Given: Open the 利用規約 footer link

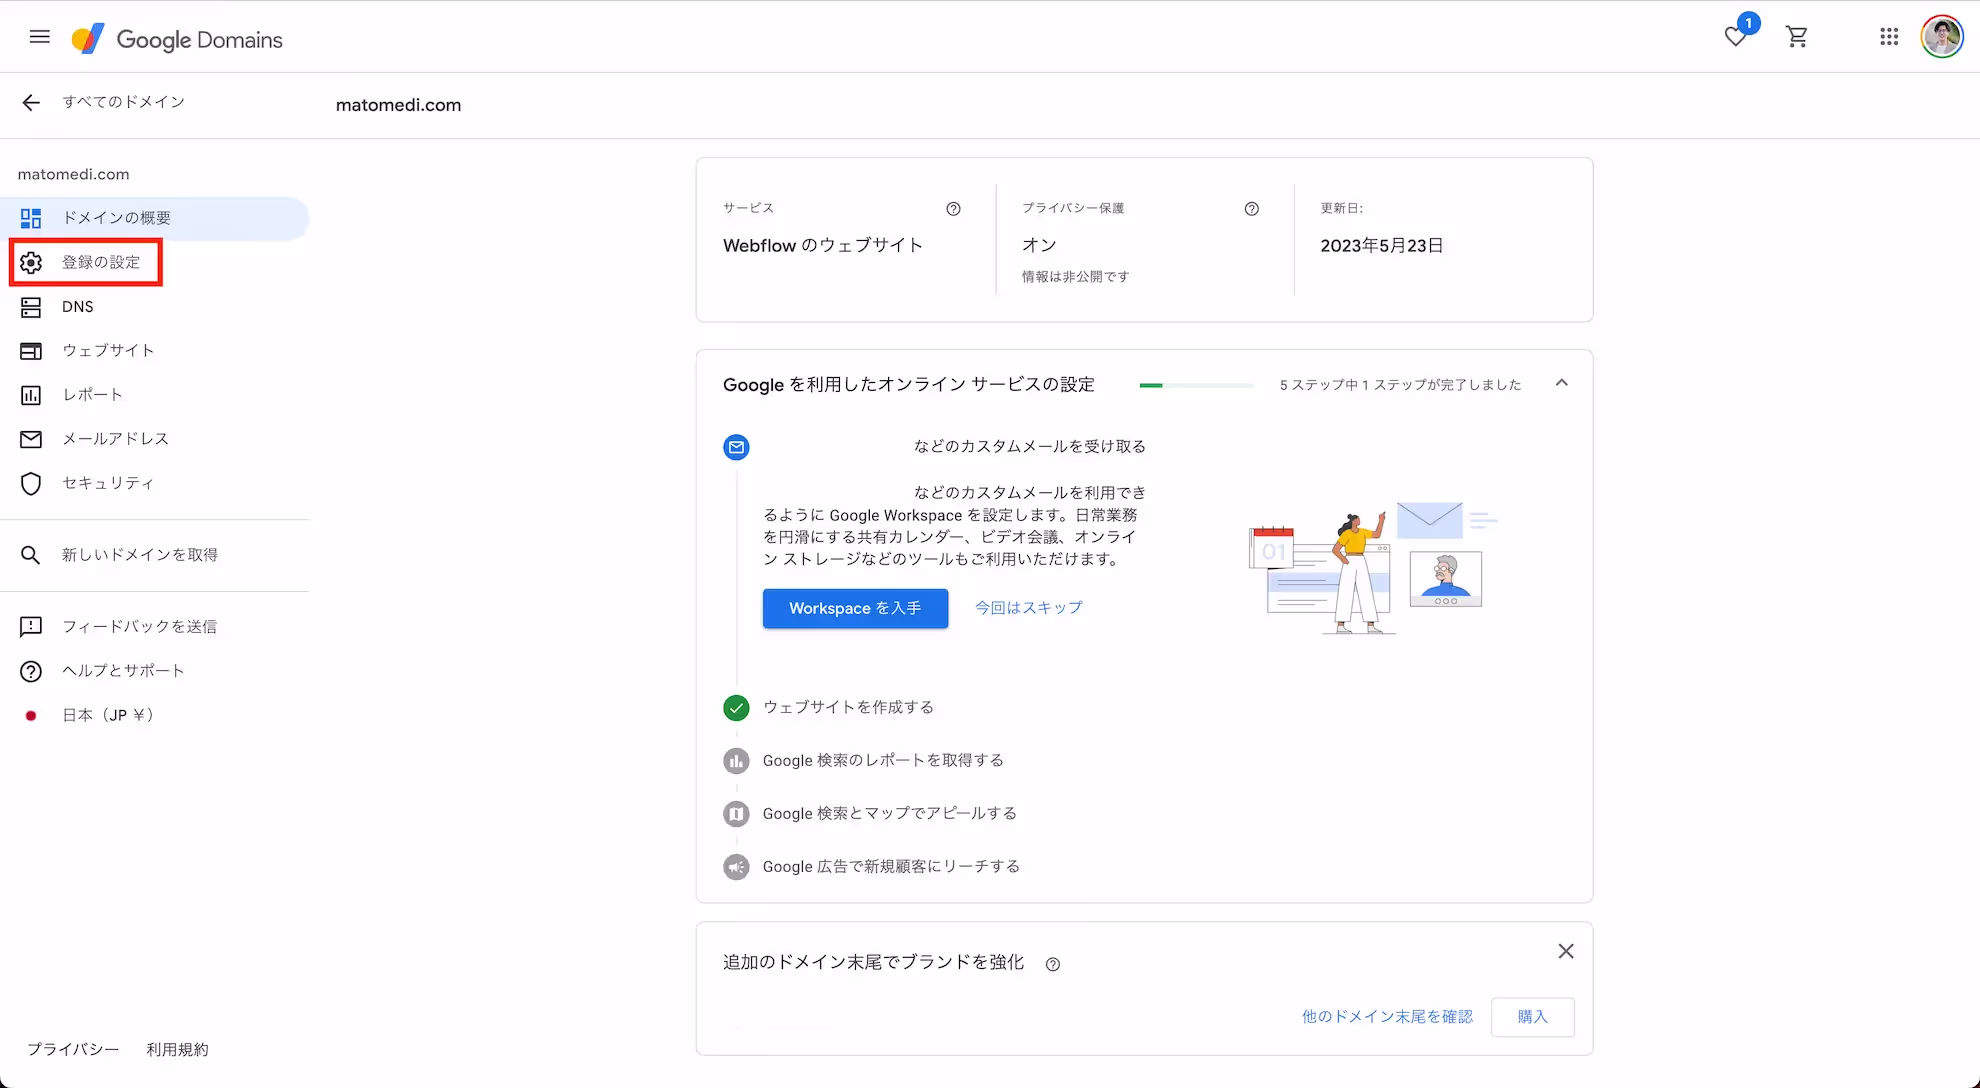Looking at the screenshot, I should [x=177, y=1050].
